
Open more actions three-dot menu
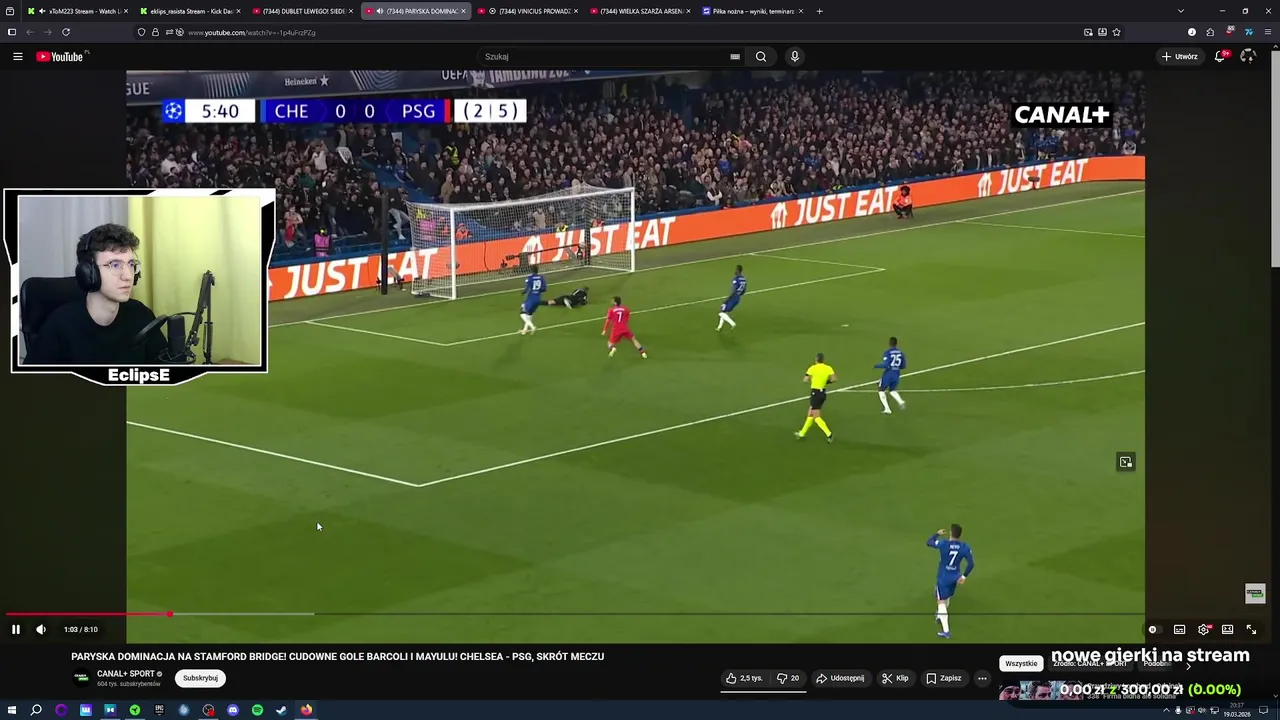pos(982,678)
